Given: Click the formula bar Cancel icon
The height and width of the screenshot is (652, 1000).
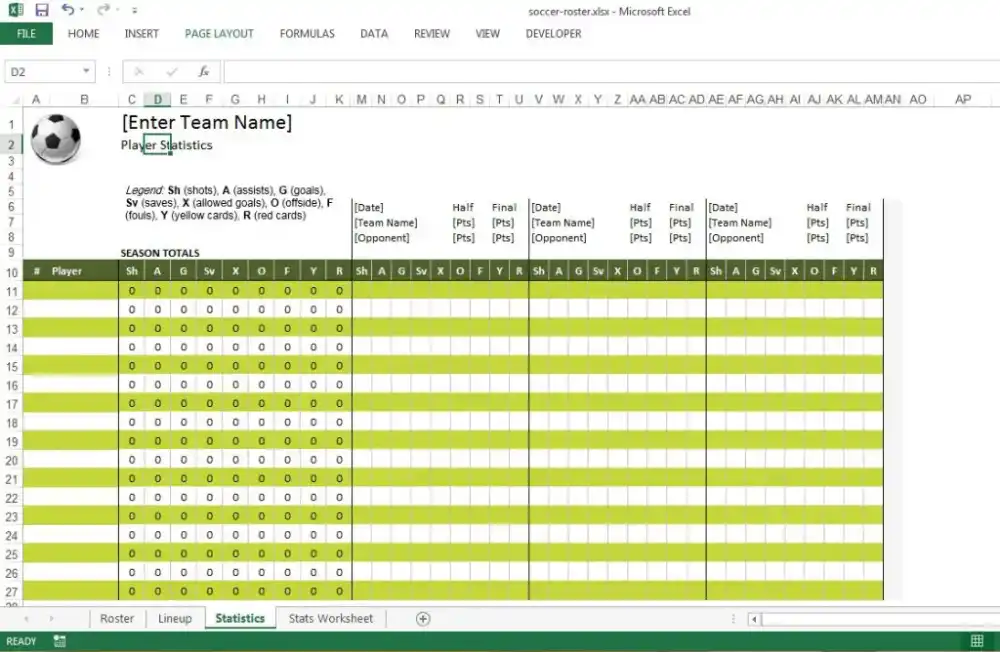Looking at the screenshot, I should tap(139, 71).
